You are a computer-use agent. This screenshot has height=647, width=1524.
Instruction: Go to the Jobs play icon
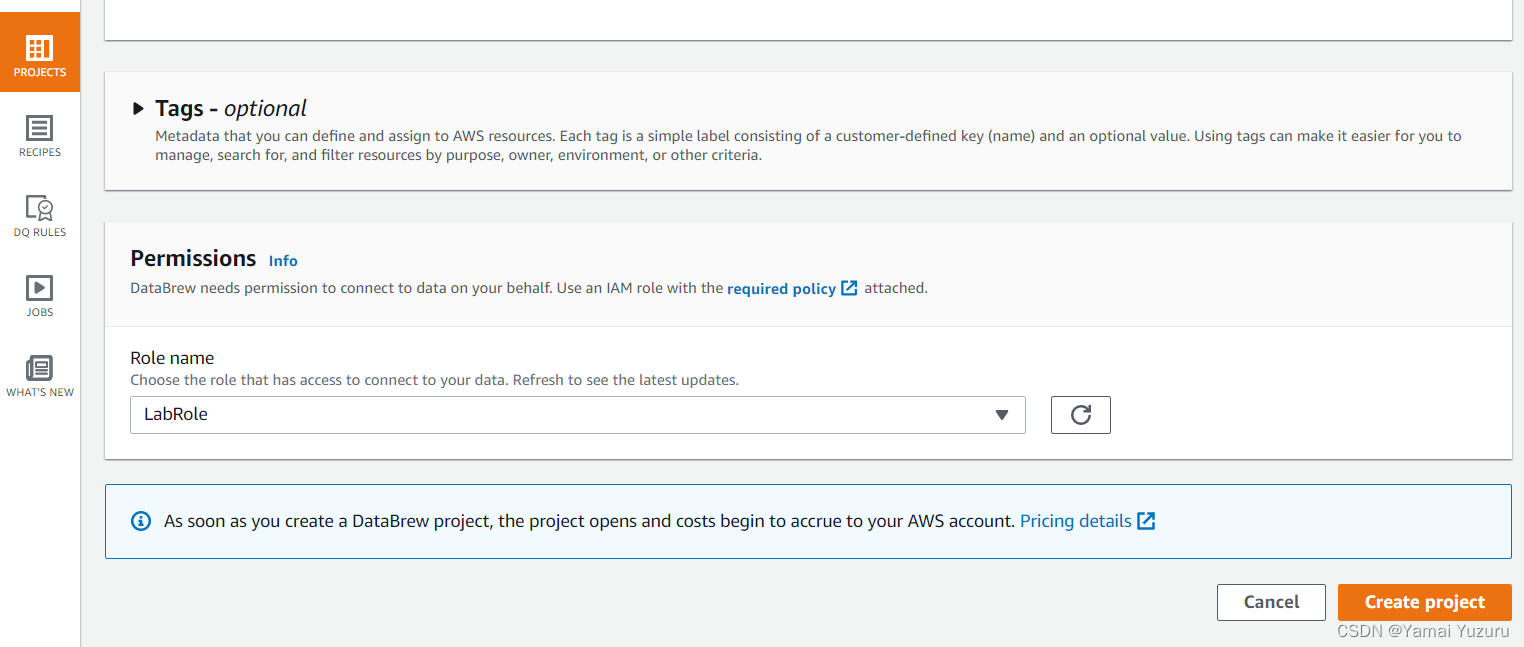coord(40,288)
